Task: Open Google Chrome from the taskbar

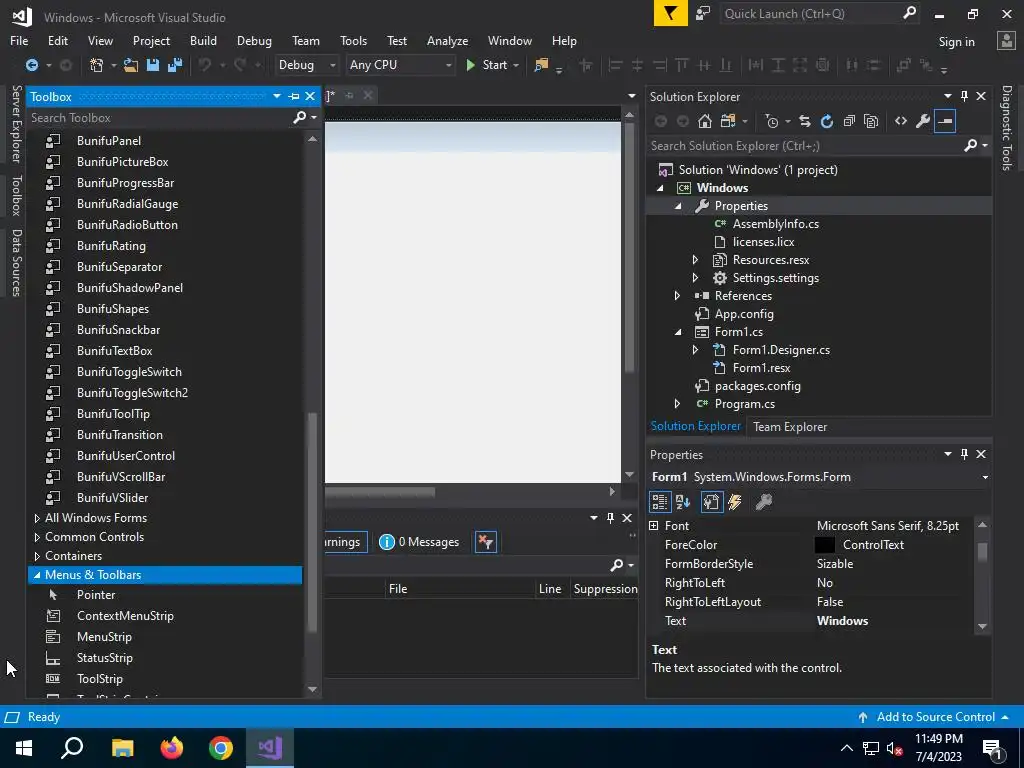Action: coord(221,748)
